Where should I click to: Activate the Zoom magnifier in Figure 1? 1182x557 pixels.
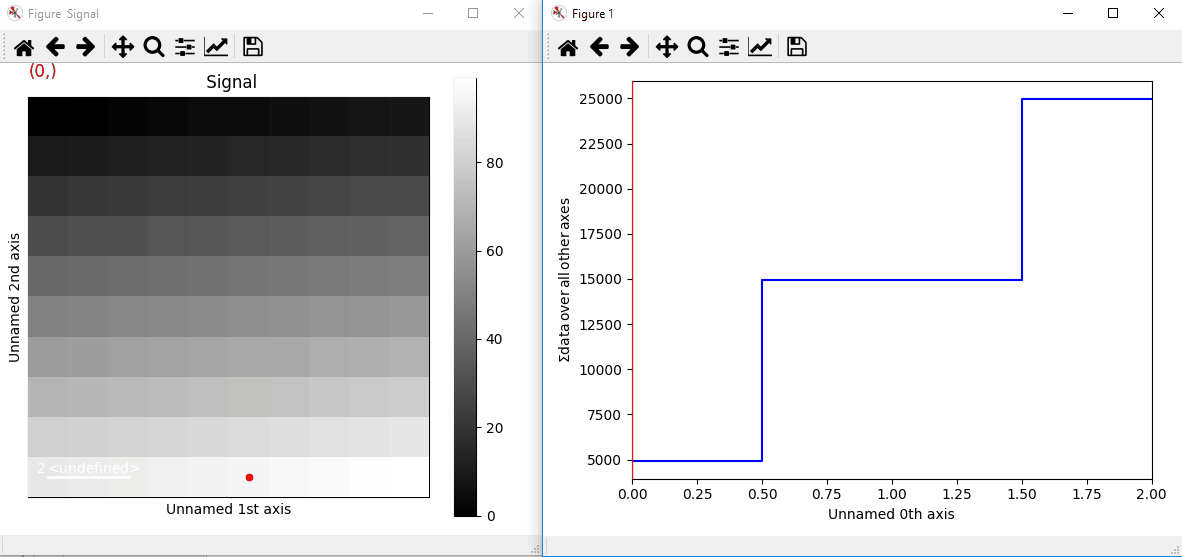click(697, 47)
